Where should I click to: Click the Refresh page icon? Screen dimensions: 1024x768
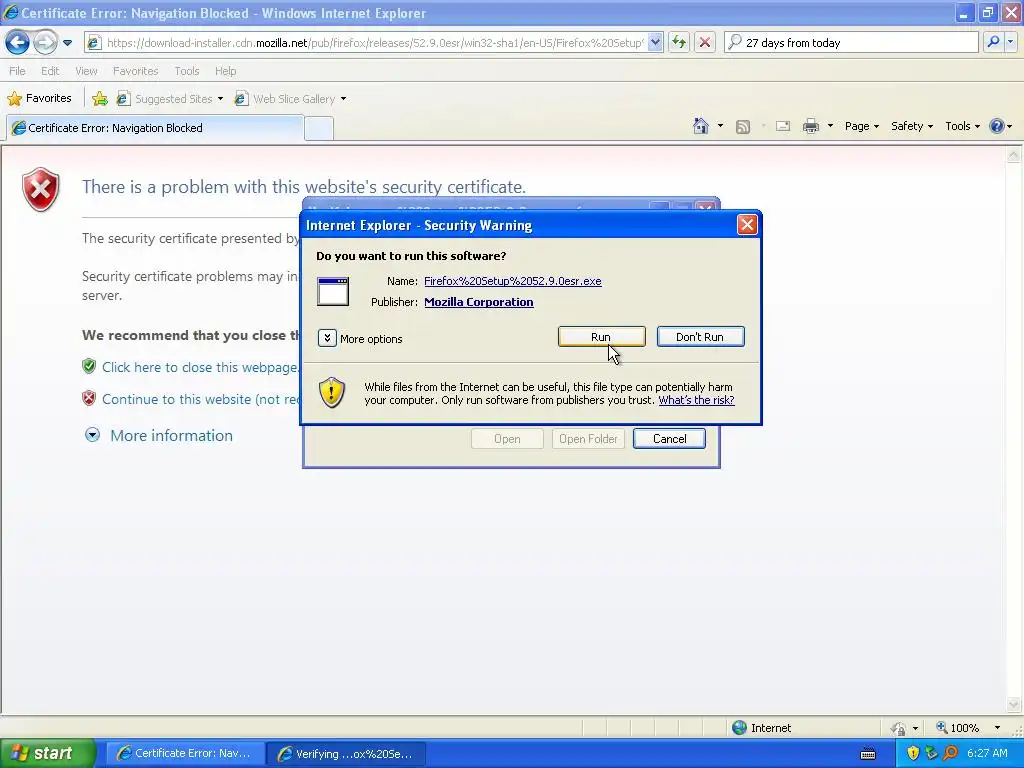[679, 43]
